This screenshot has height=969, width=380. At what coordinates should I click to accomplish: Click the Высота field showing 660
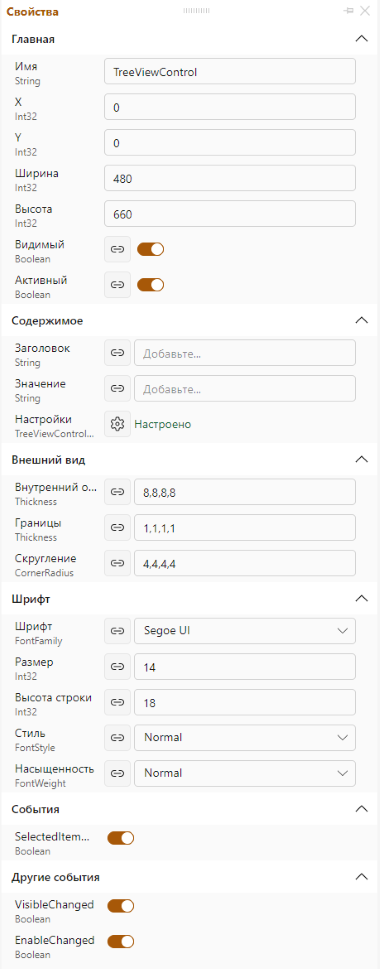coord(230,214)
